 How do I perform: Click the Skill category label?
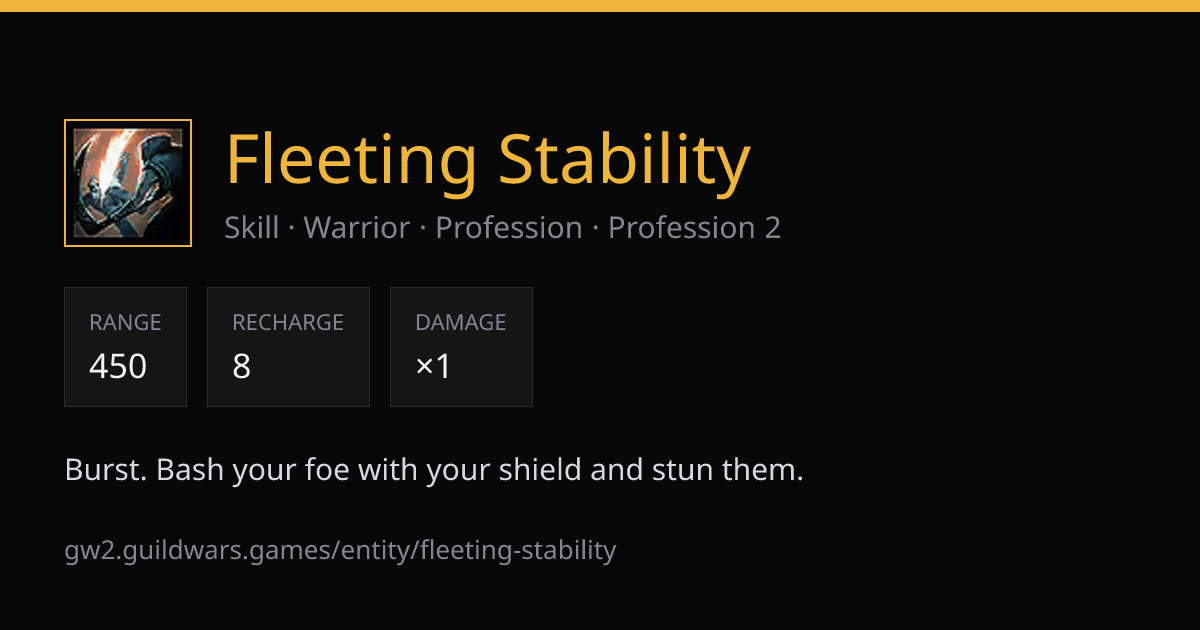(252, 228)
